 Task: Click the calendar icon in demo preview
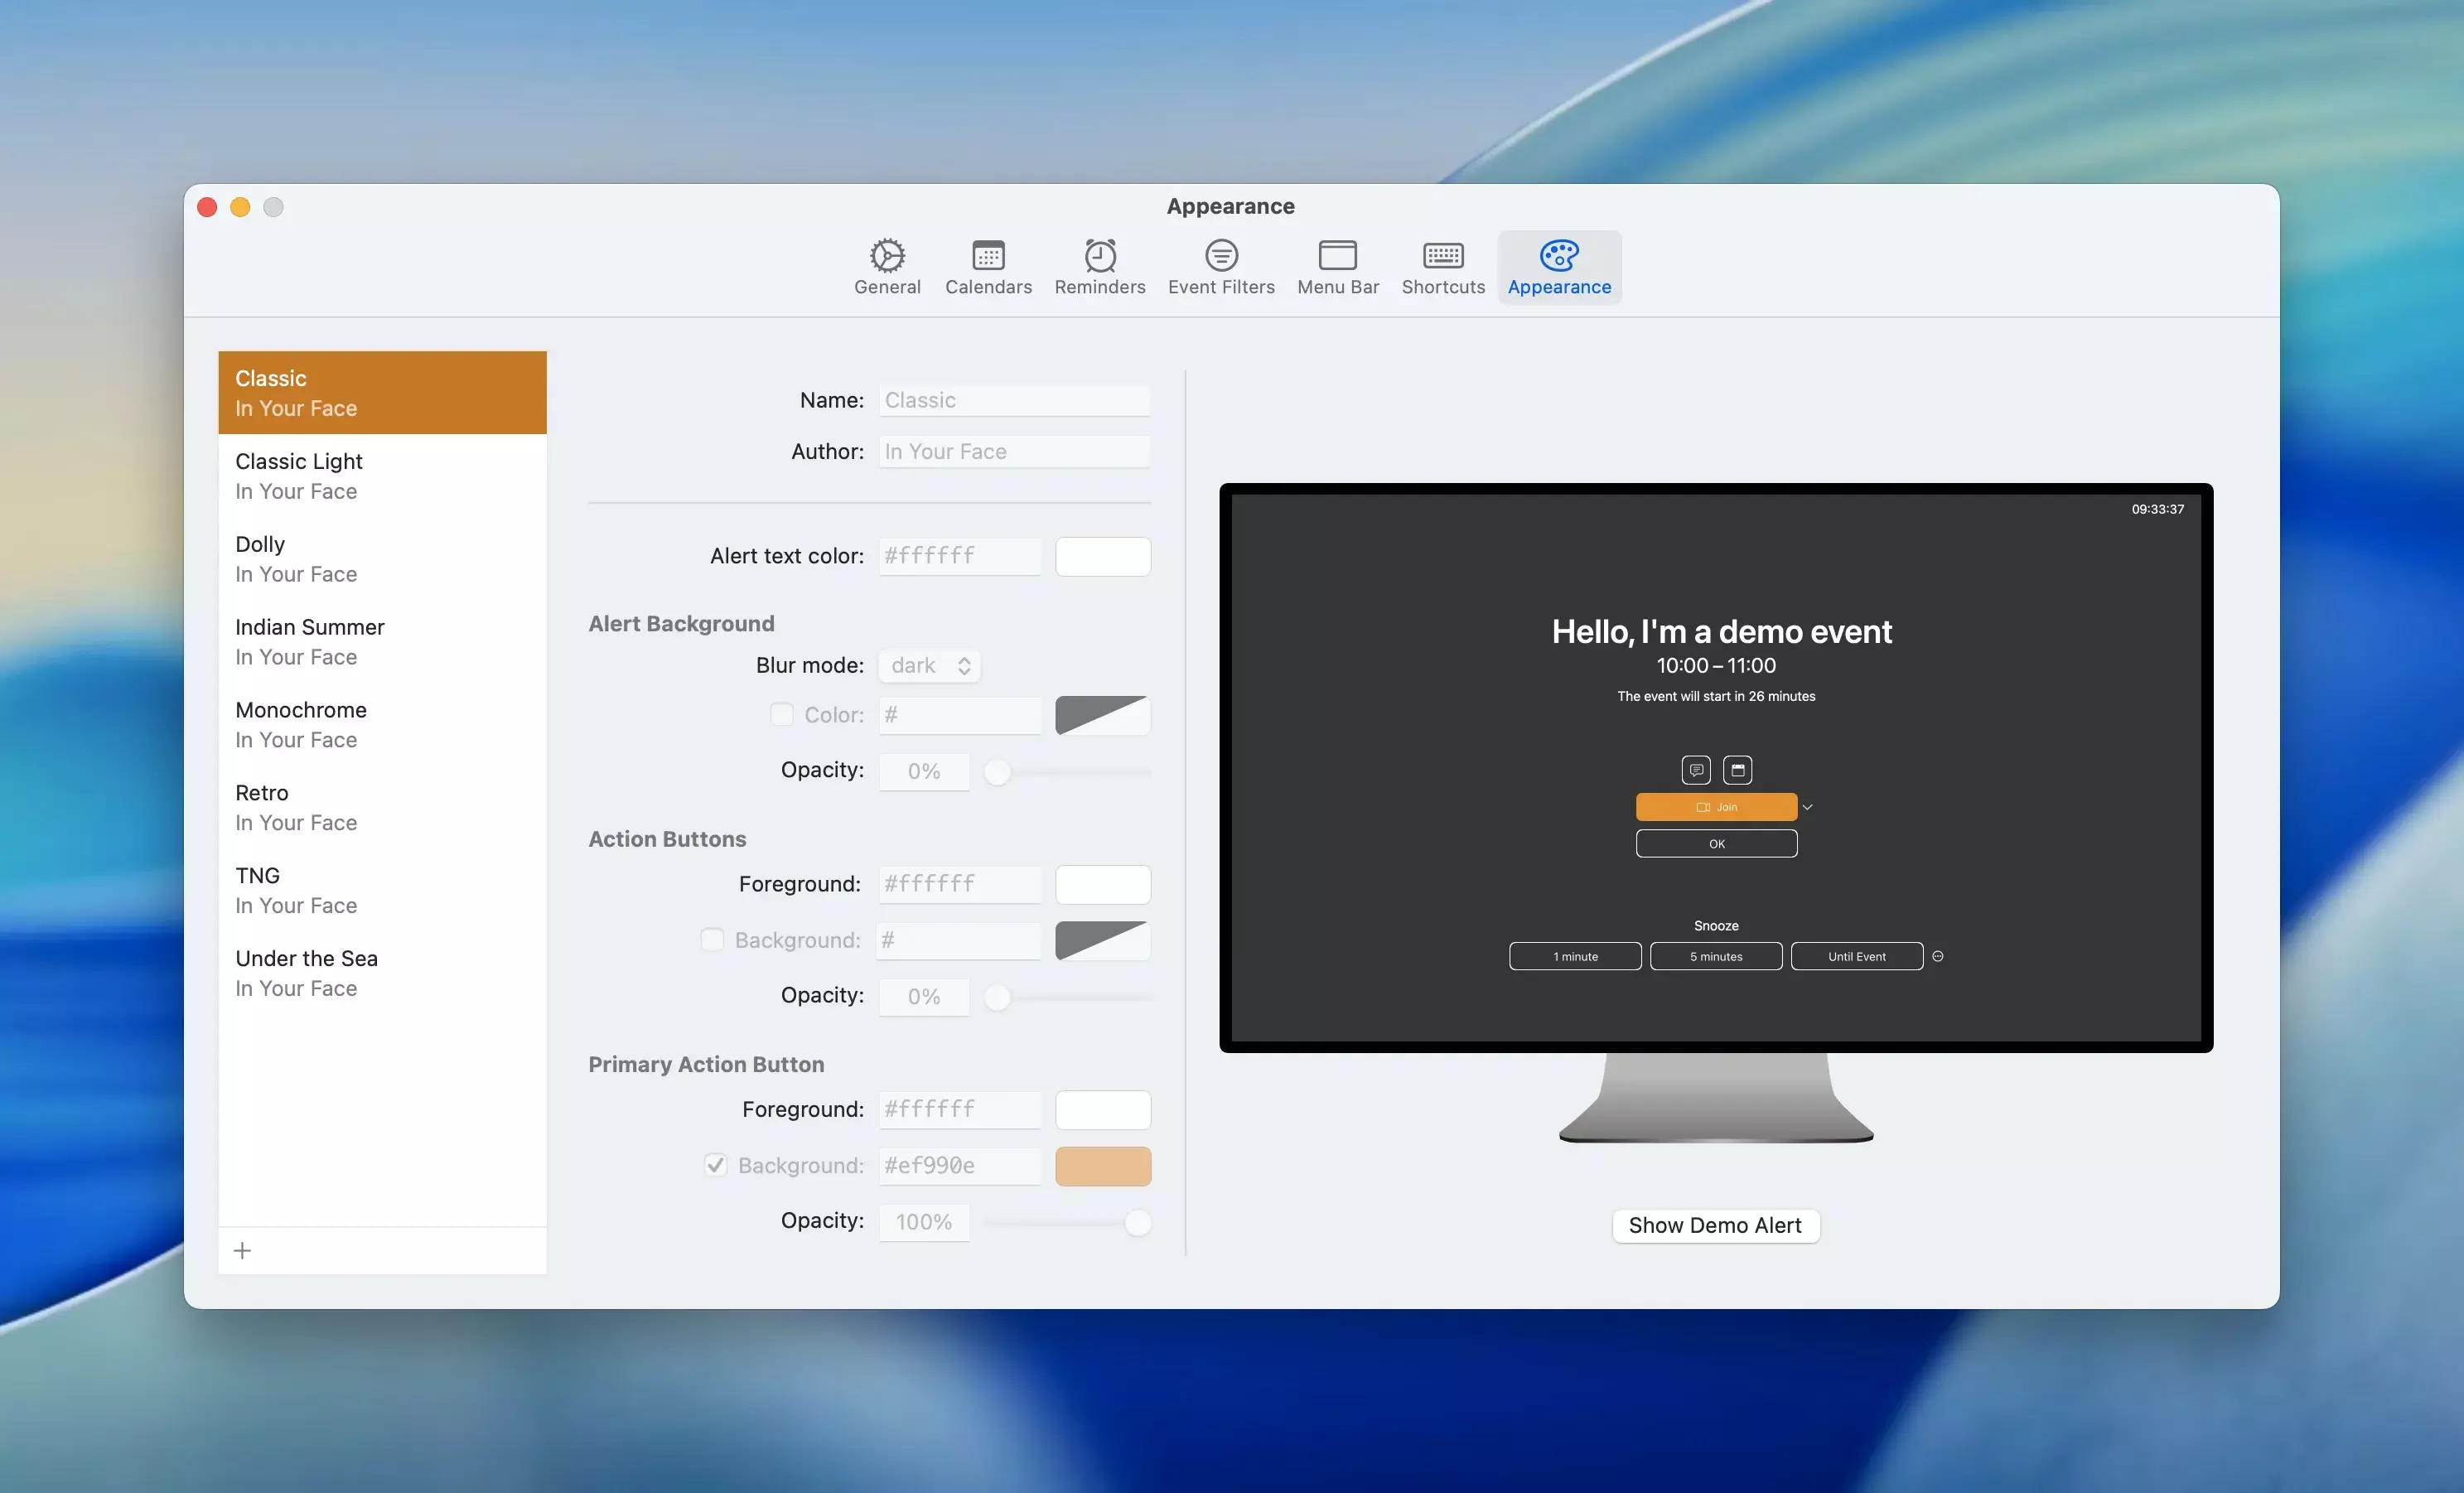pyautogui.click(x=1737, y=770)
